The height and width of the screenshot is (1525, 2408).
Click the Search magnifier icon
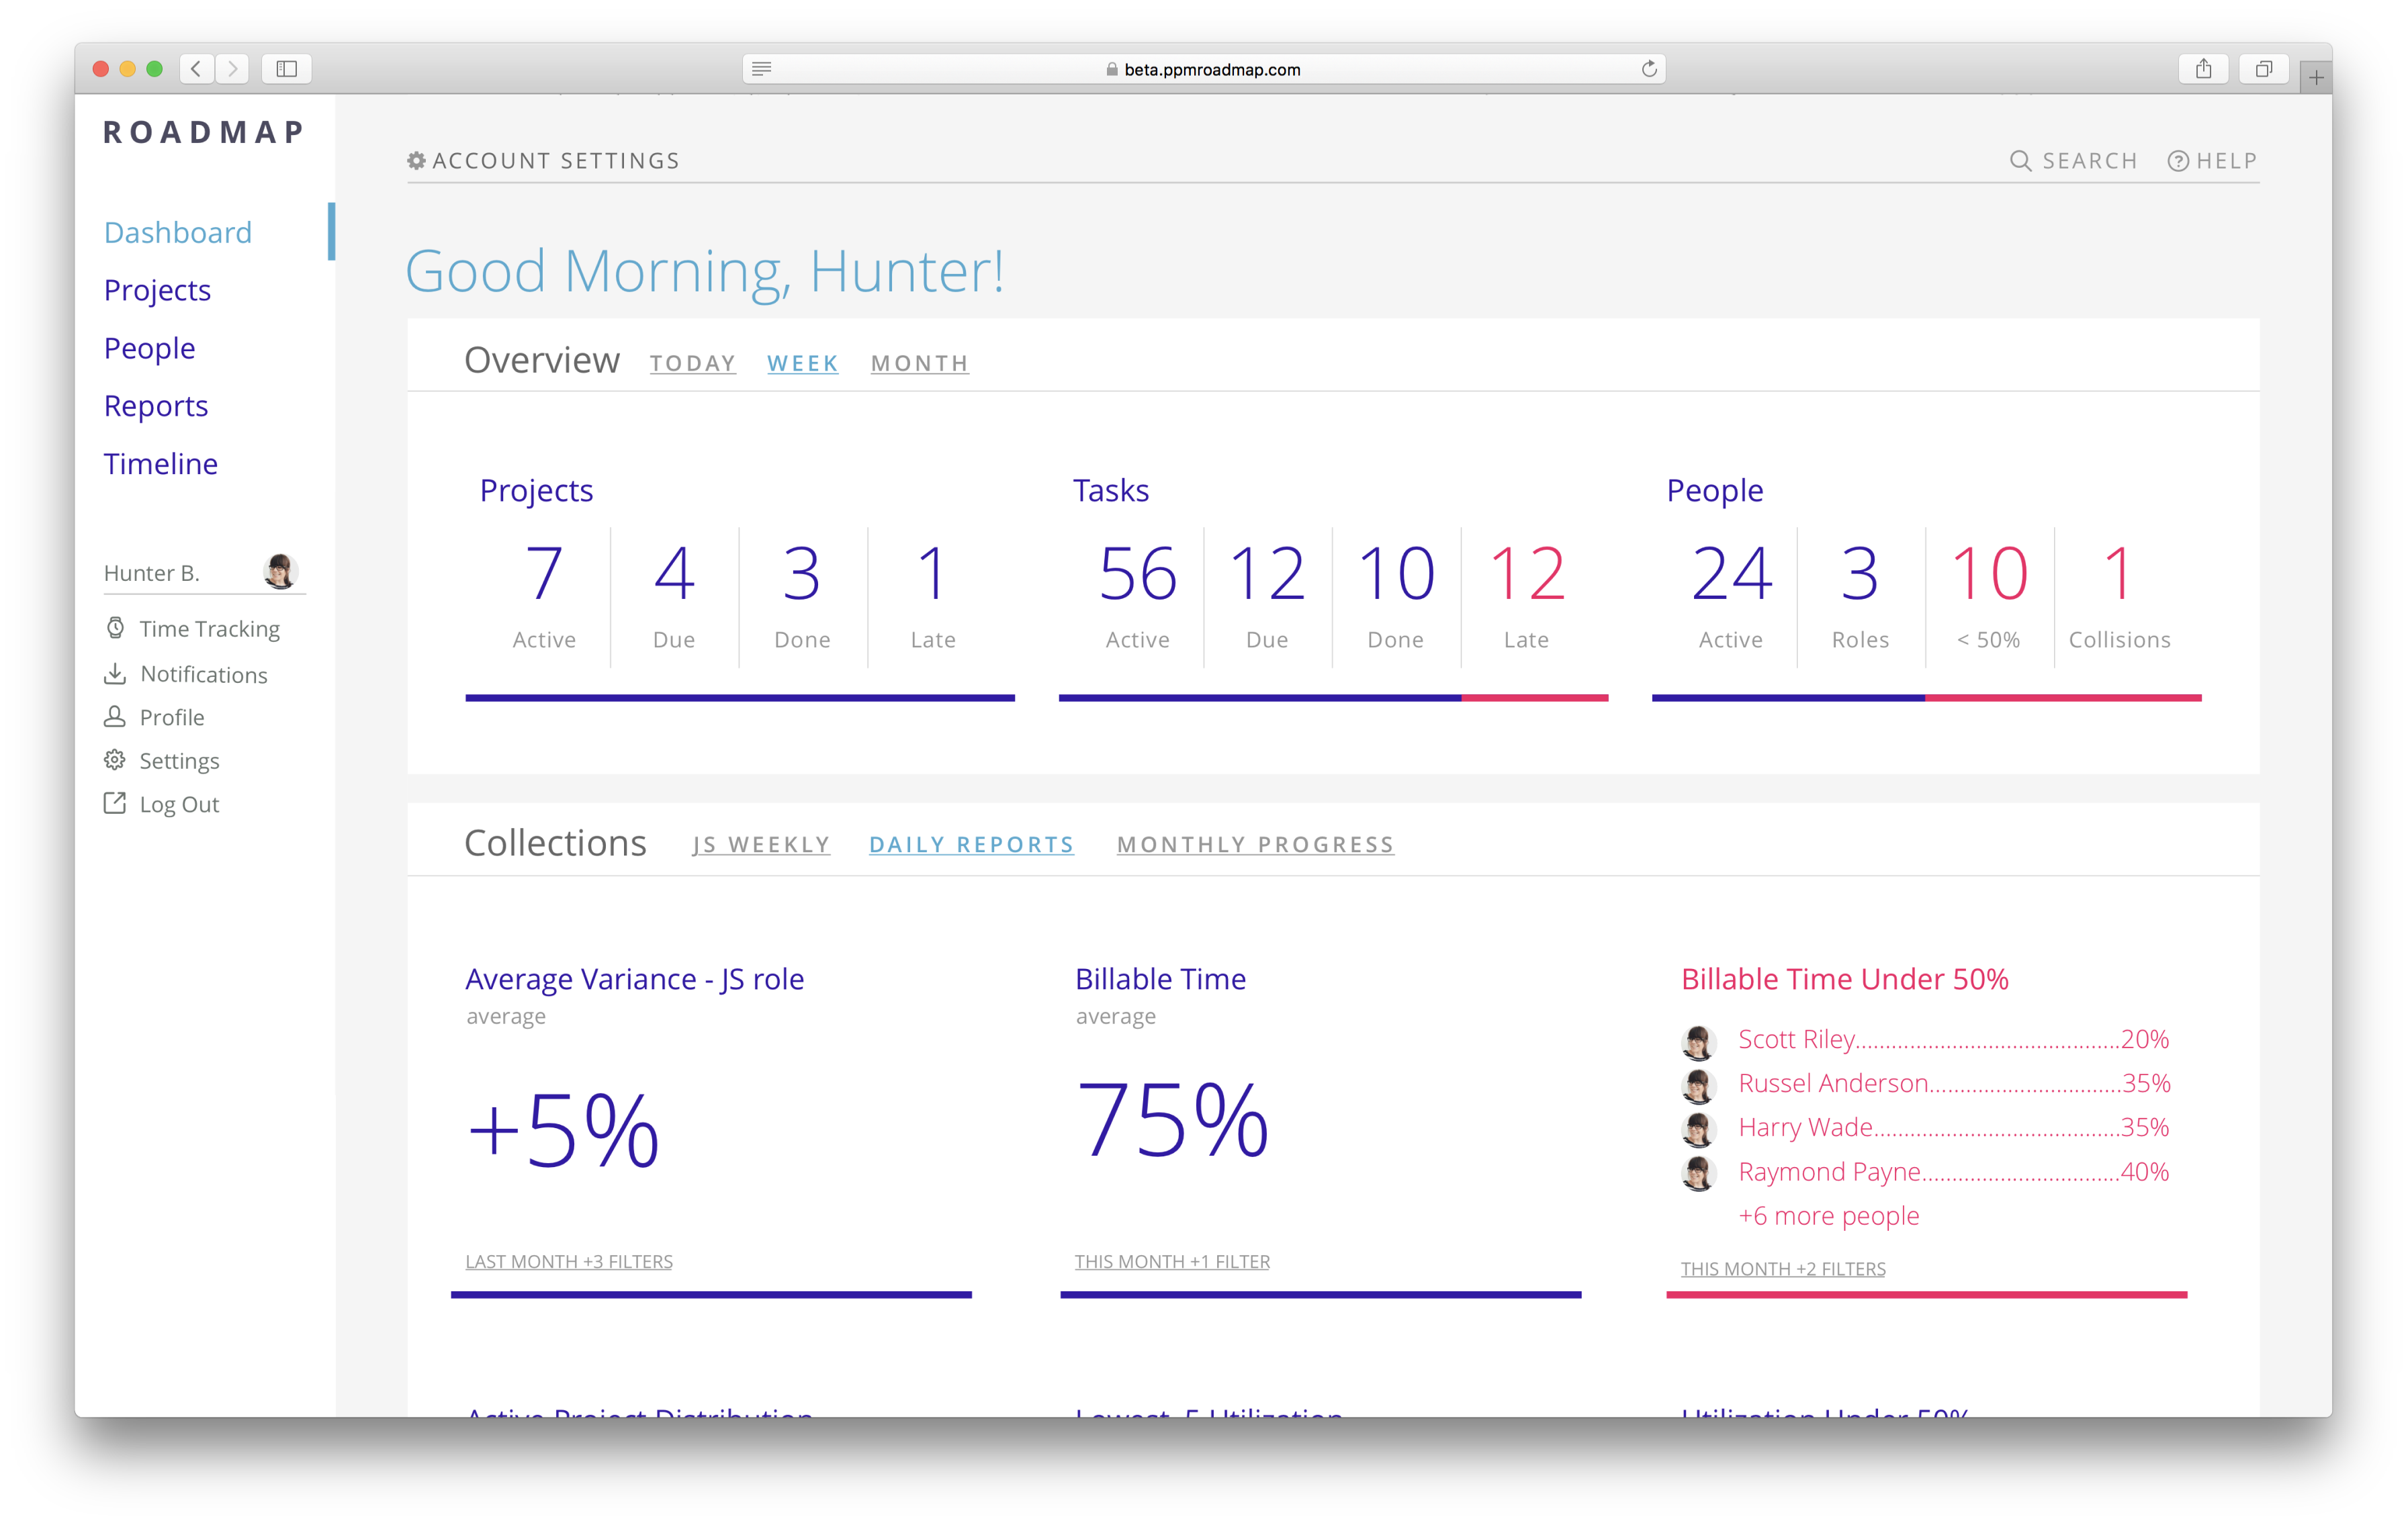pyautogui.click(x=2020, y=161)
